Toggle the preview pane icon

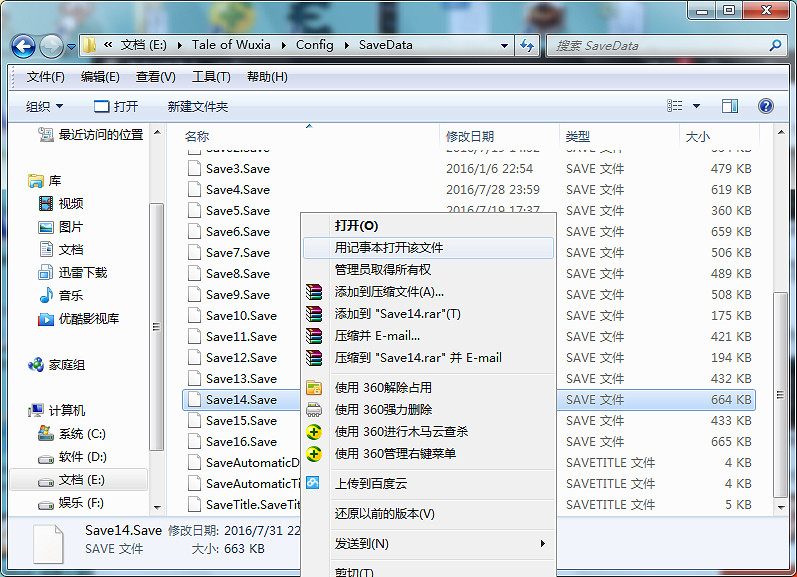point(730,106)
